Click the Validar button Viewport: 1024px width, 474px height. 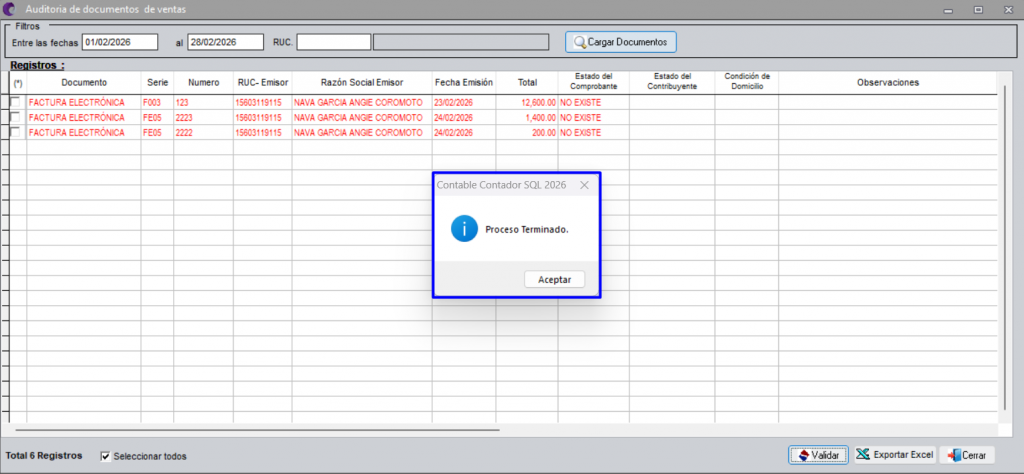[818, 454]
